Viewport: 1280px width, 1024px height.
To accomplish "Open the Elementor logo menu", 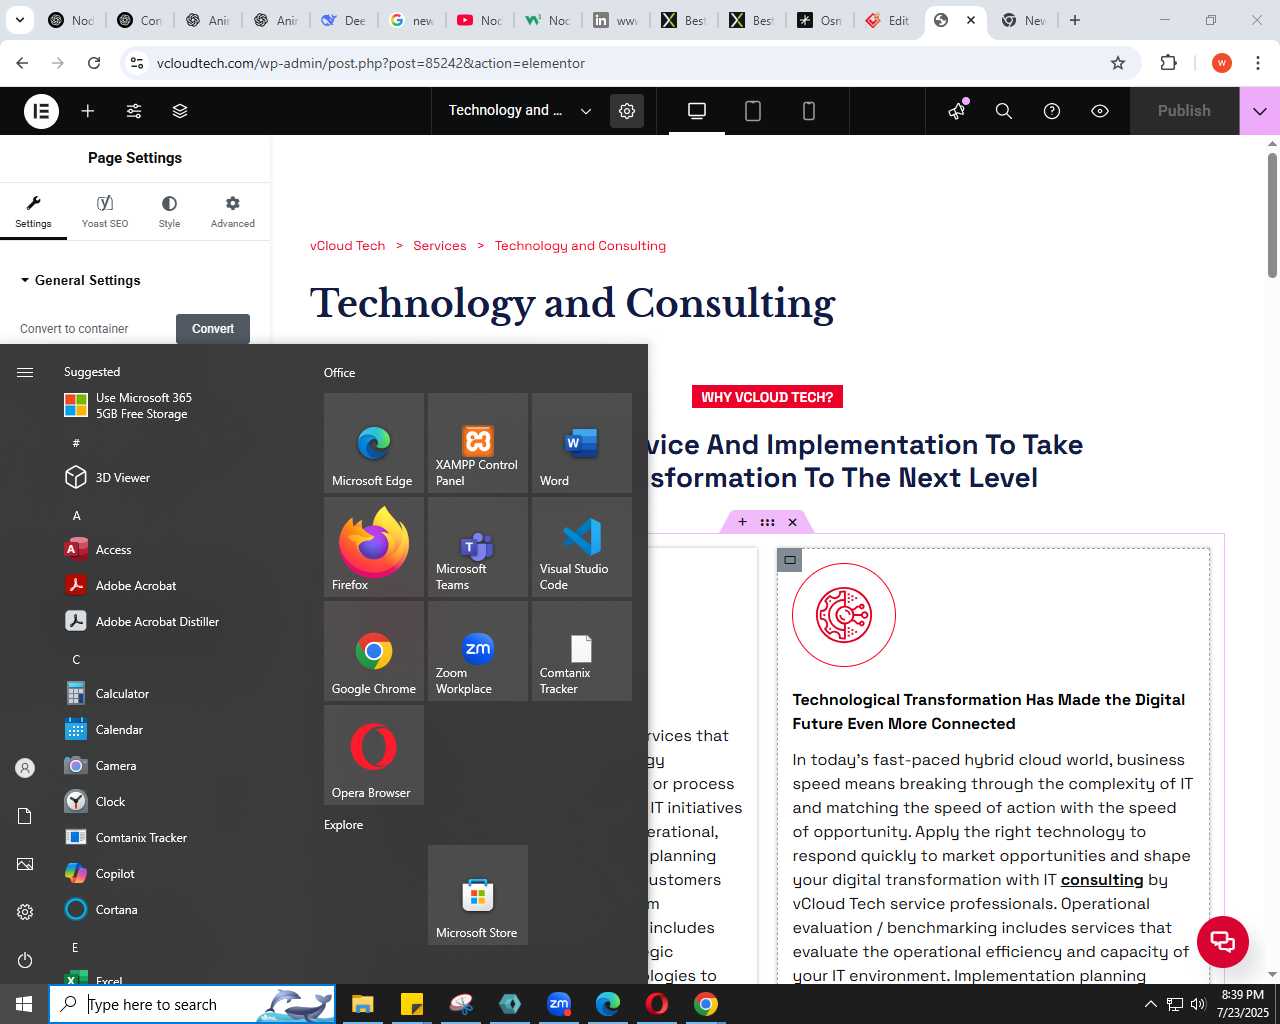I will point(41,111).
